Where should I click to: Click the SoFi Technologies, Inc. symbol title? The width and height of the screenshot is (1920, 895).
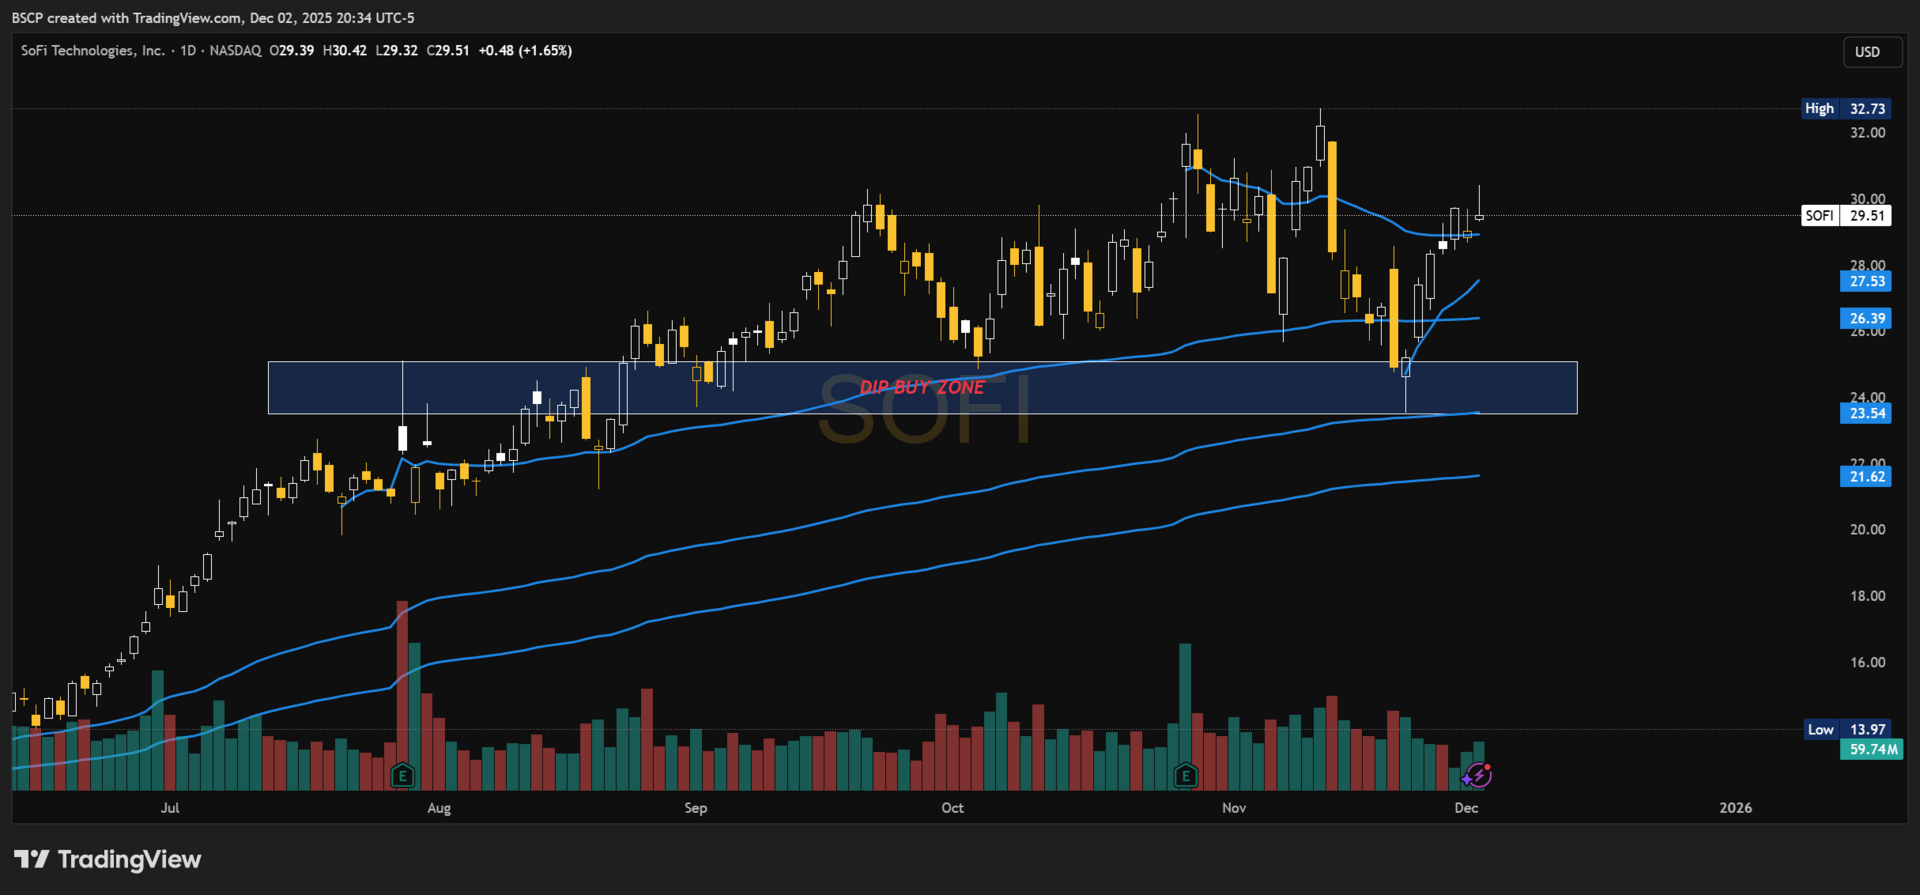coord(93,50)
